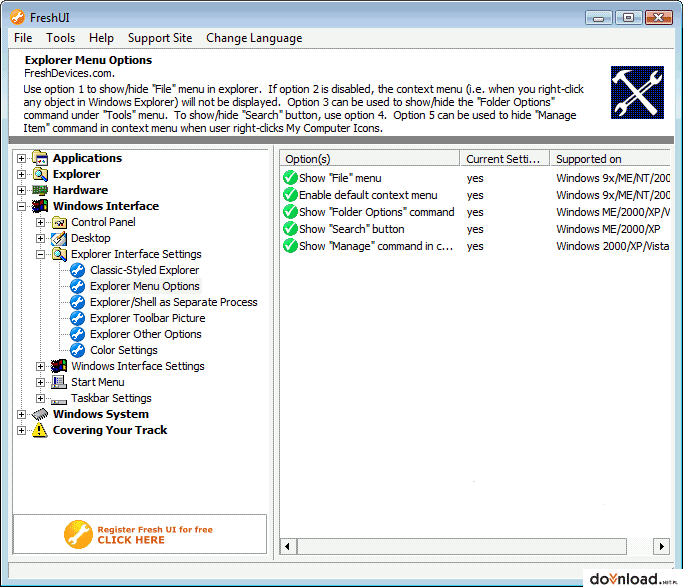Click the Applications folder icon in tree
Screen dimensions: 683x588
tap(40, 159)
